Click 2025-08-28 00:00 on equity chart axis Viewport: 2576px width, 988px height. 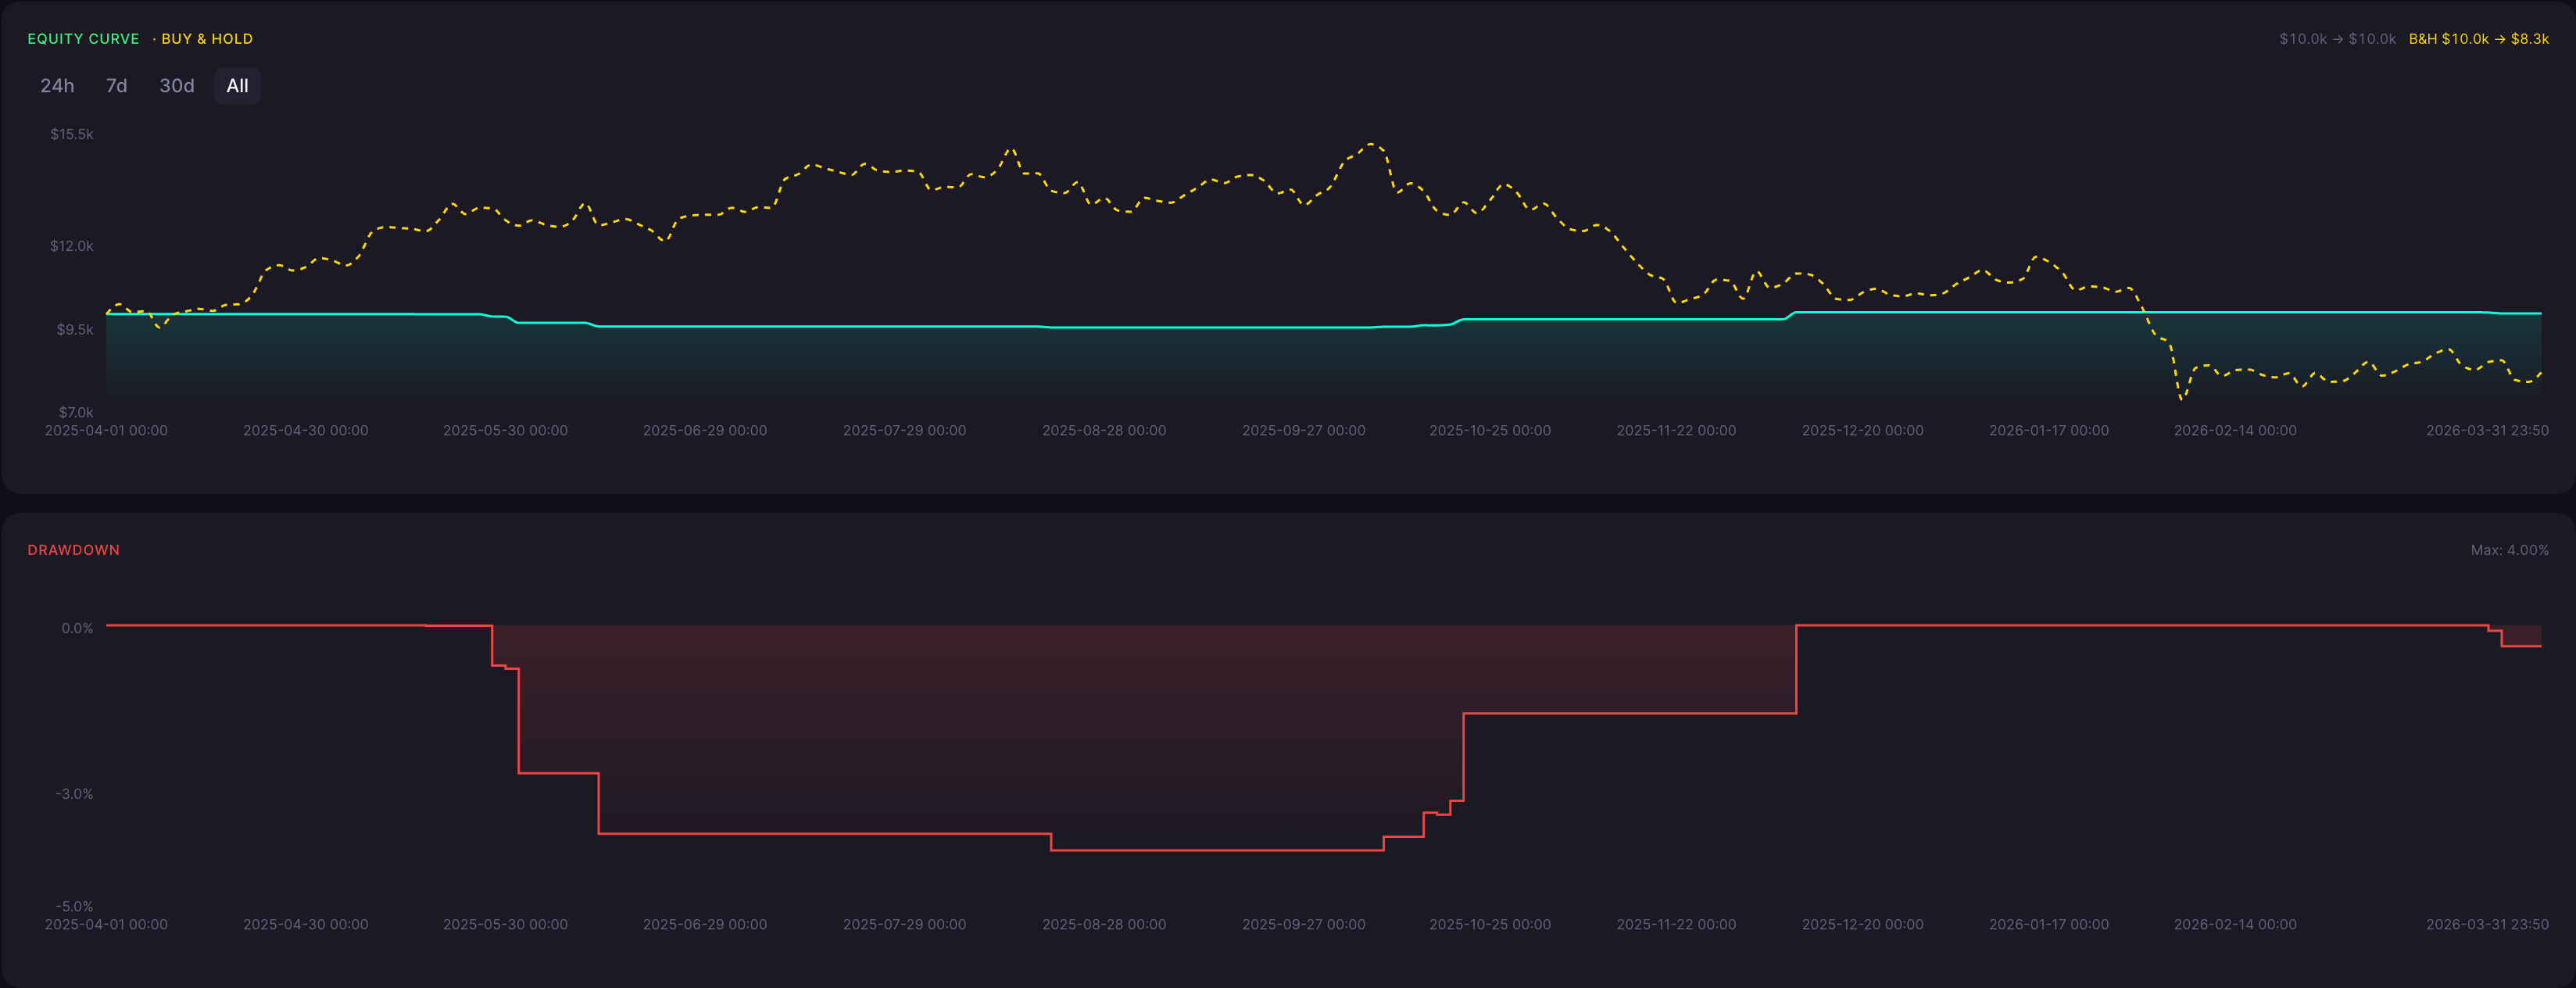click(1104, 431)
